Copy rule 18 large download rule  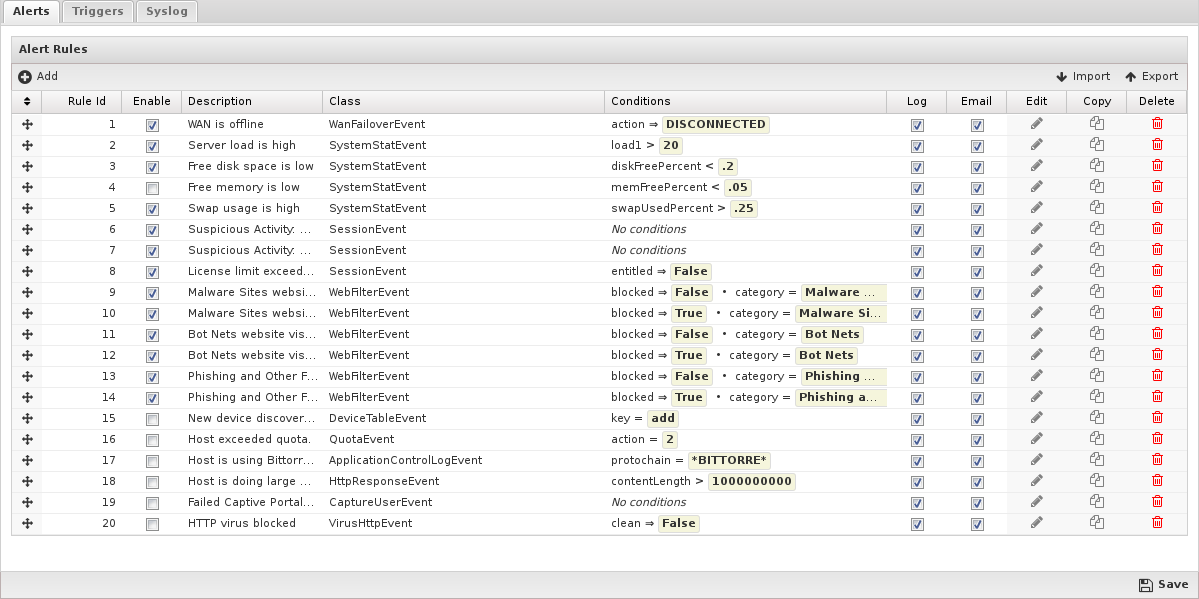point(1097,480)
